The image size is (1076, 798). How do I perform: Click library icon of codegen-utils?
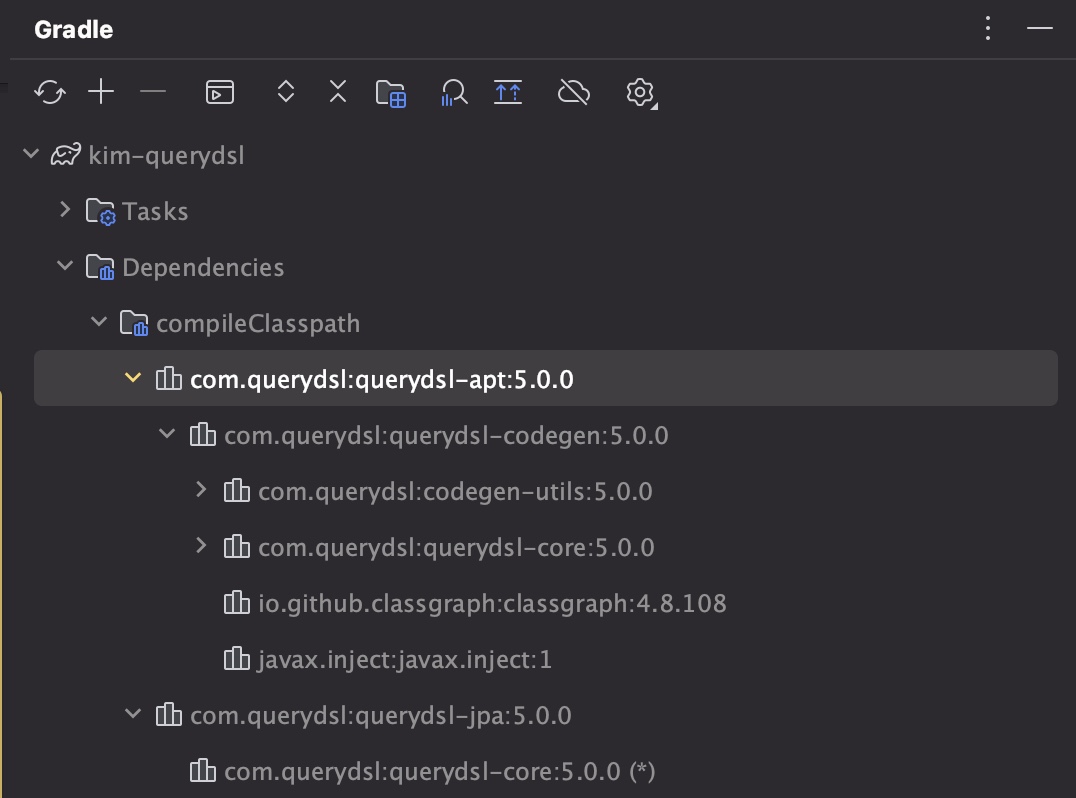point(237,491)
